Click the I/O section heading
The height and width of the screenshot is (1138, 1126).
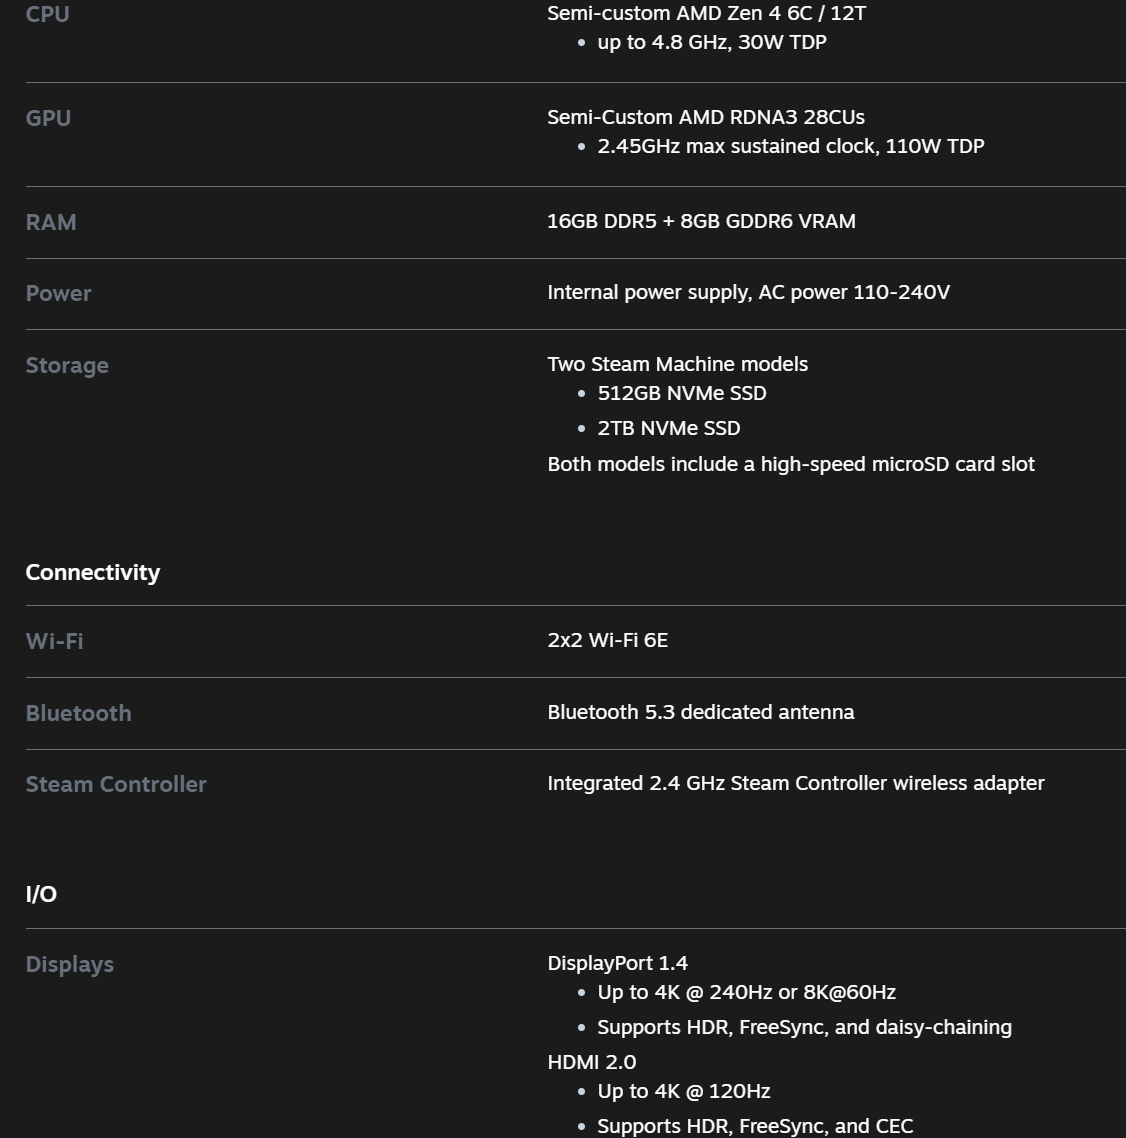click(x=41, y=894)
